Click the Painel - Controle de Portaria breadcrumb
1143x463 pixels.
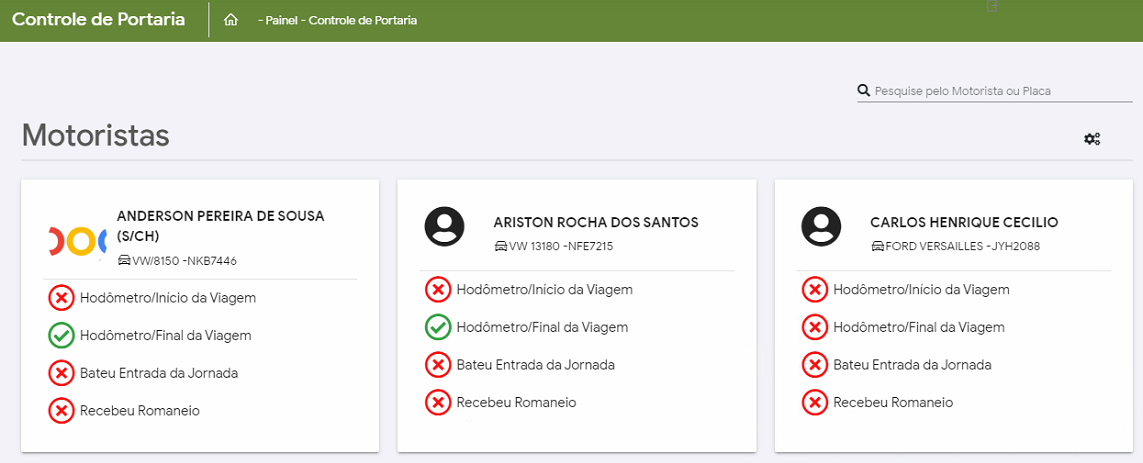(x=337, y=20)
